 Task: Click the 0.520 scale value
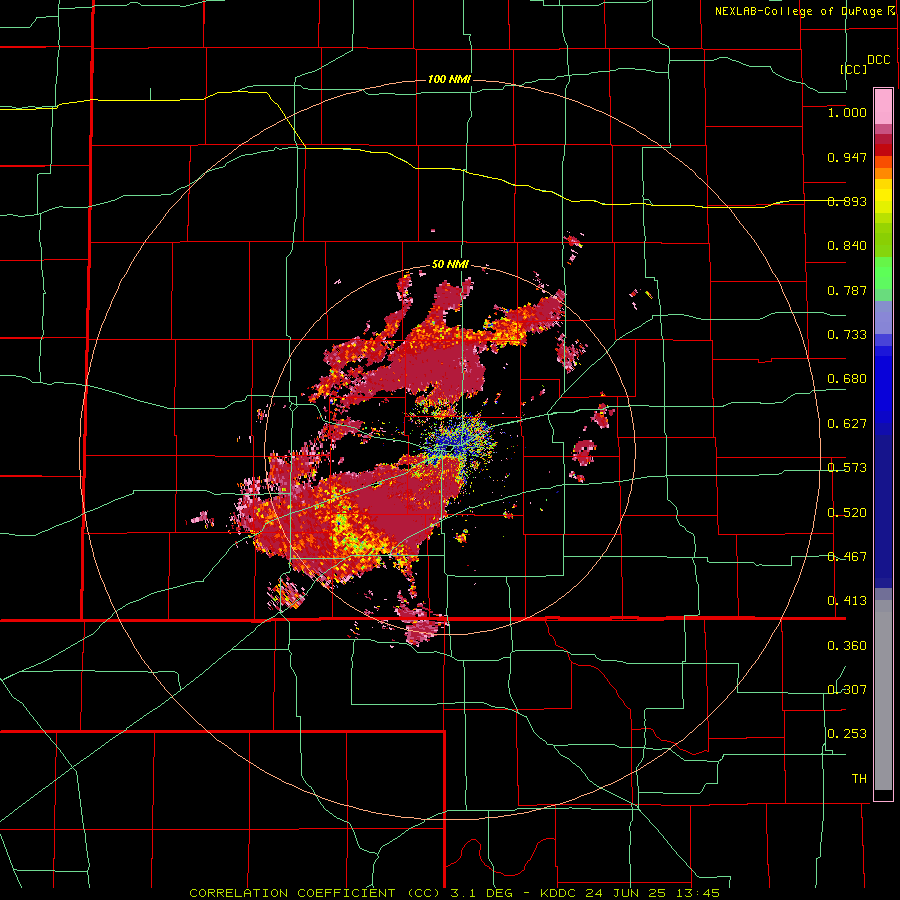click(x=847, y=513)
